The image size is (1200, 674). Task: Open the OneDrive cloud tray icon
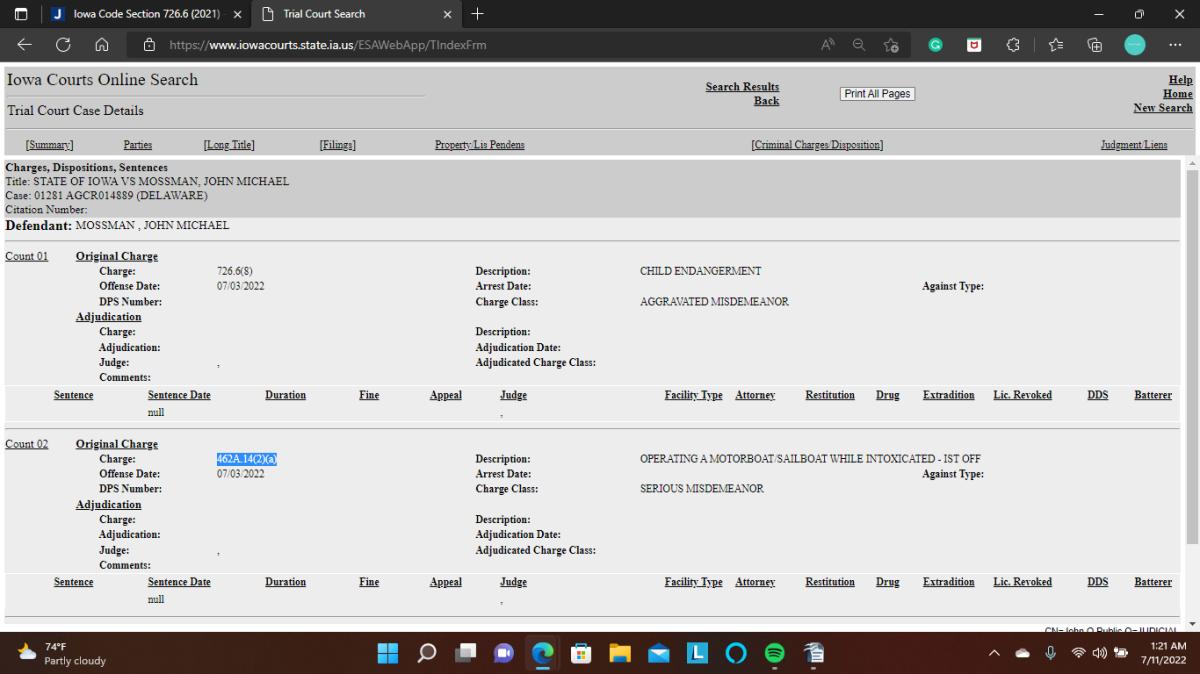(1022, 653)
